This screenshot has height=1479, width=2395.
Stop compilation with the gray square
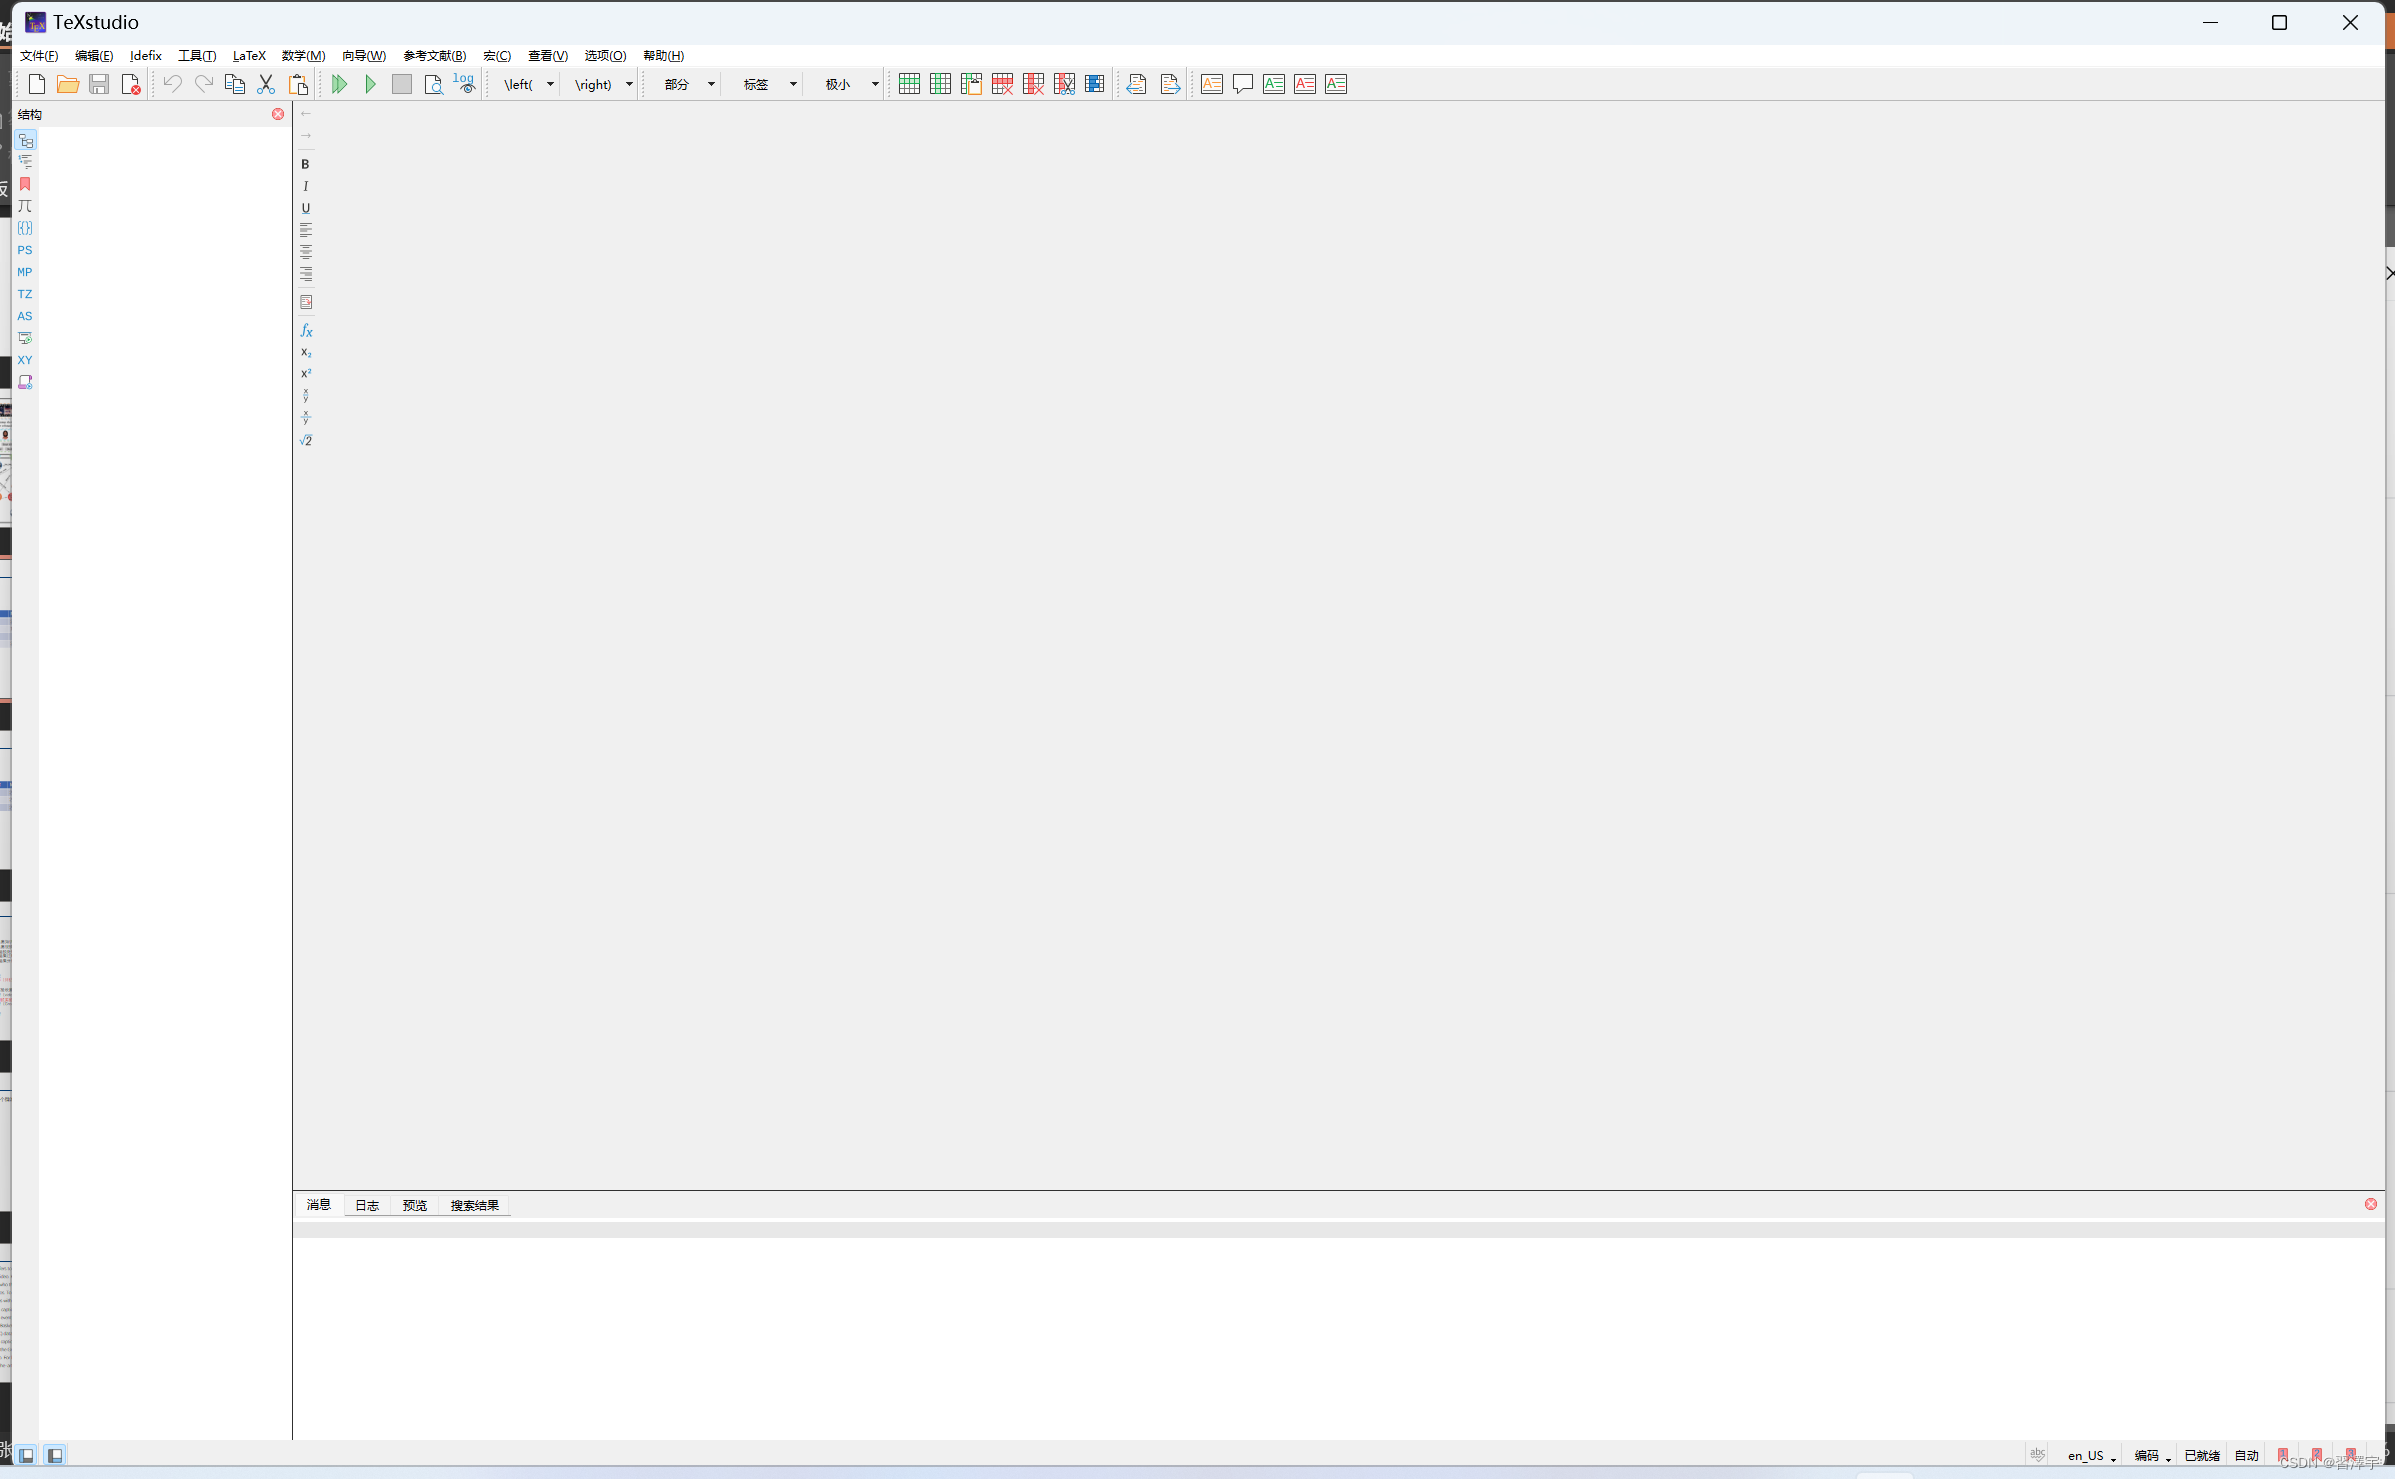pyautogui.click(x=402, y=84)
